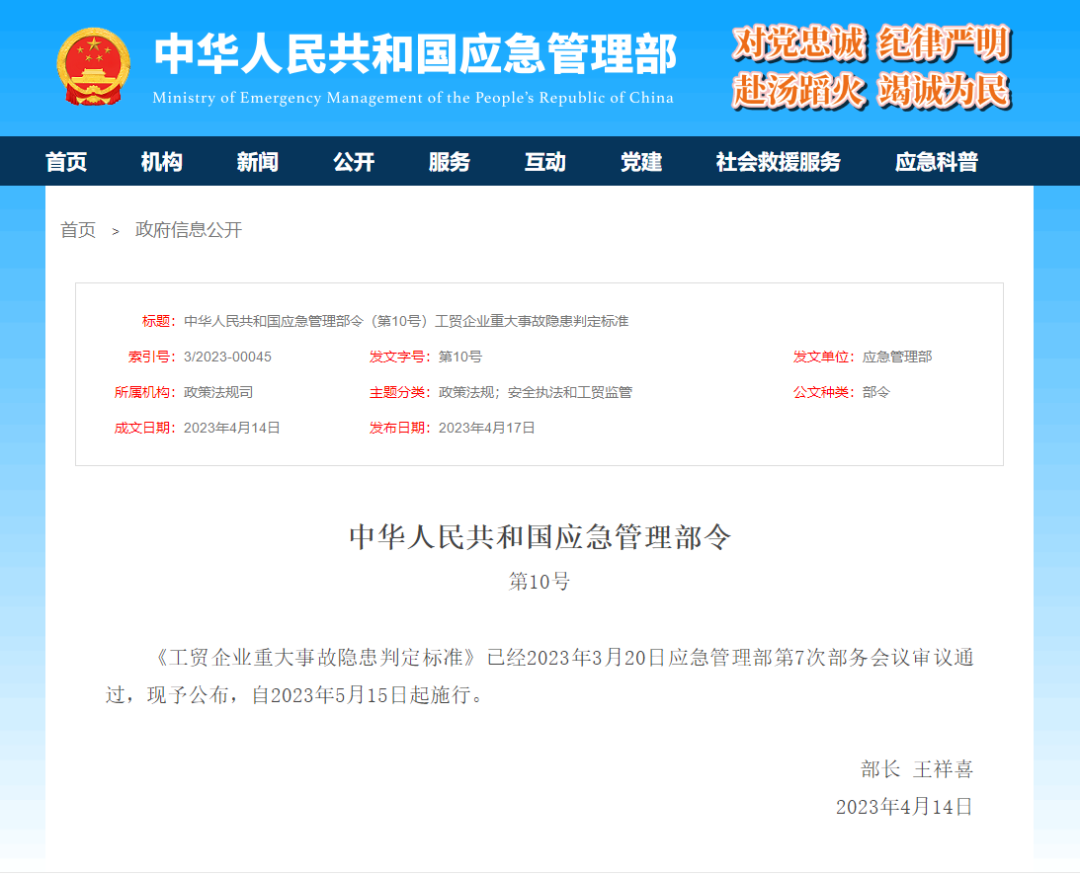Click the 首页 breadcrumb link
This screenshot has width=1080, height=875.
(79, 229)
